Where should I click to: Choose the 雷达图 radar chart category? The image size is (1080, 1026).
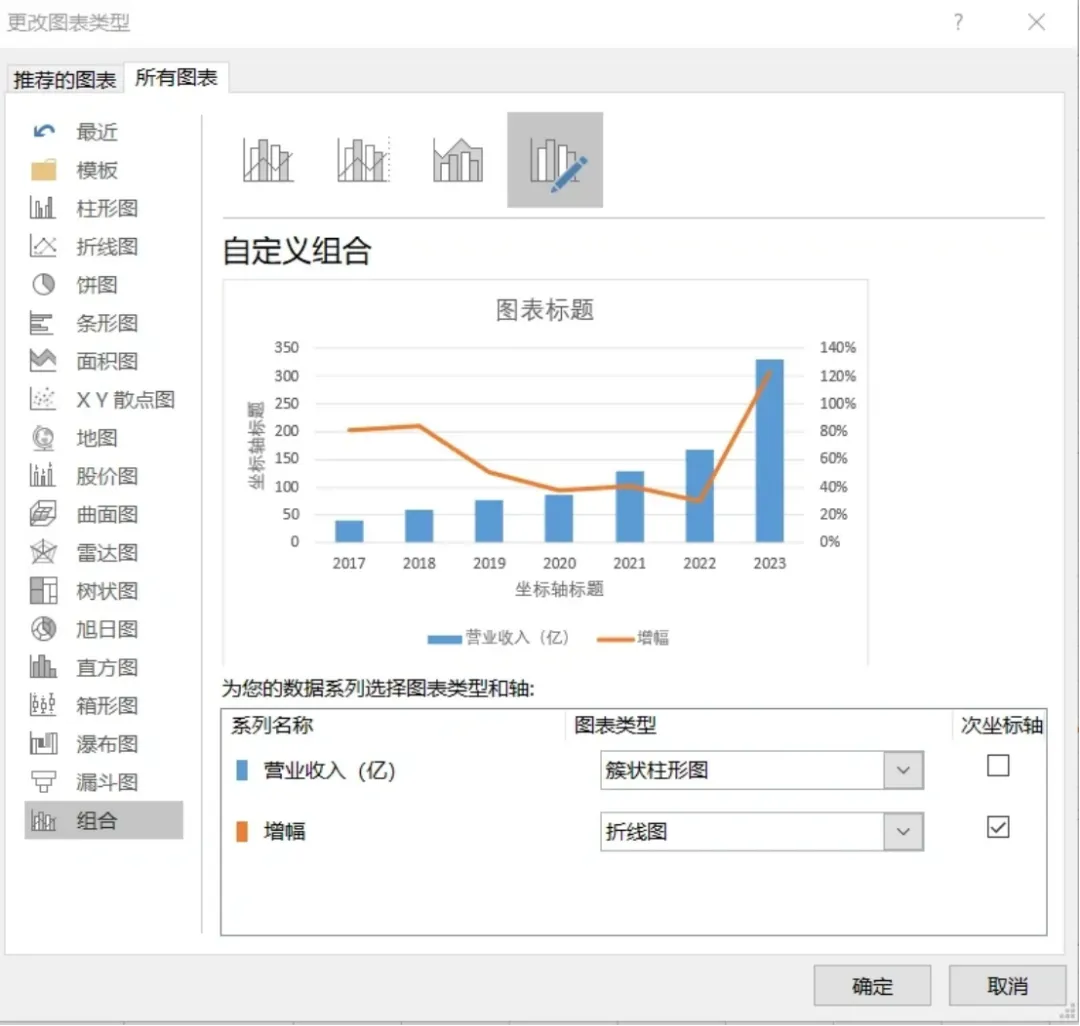(103, 552)
